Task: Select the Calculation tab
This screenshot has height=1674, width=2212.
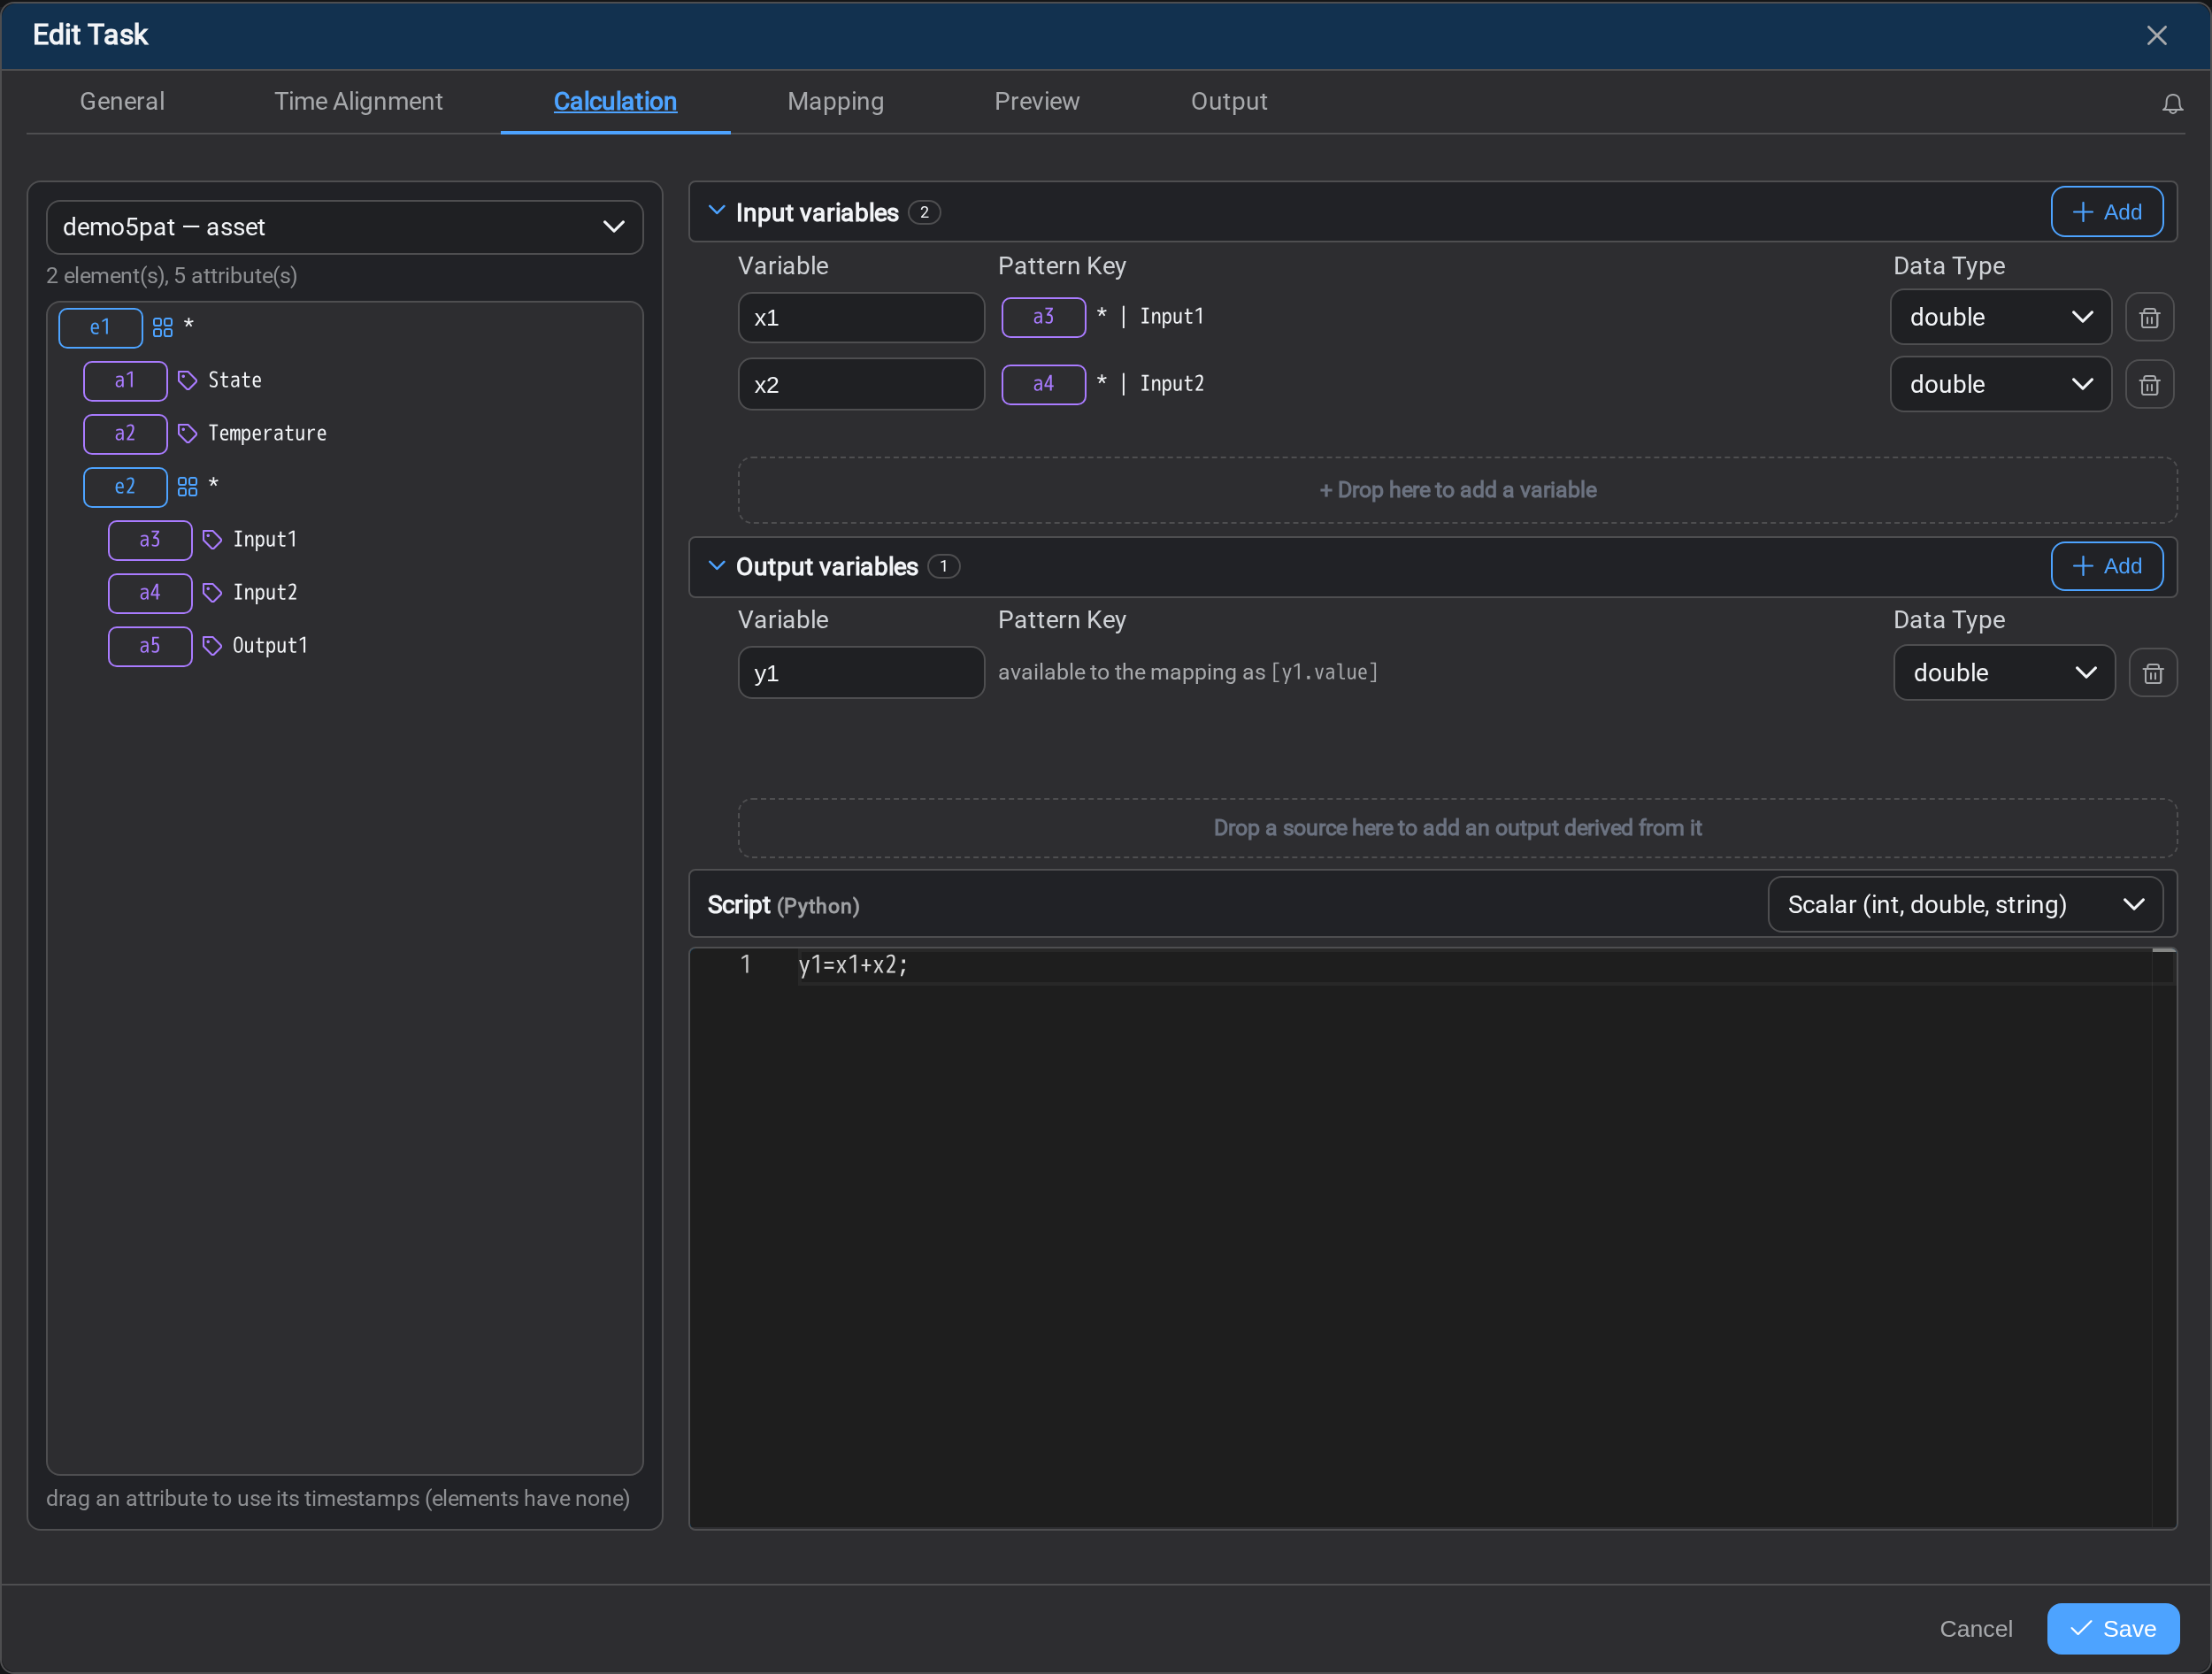Action: (x=615, y=102)
